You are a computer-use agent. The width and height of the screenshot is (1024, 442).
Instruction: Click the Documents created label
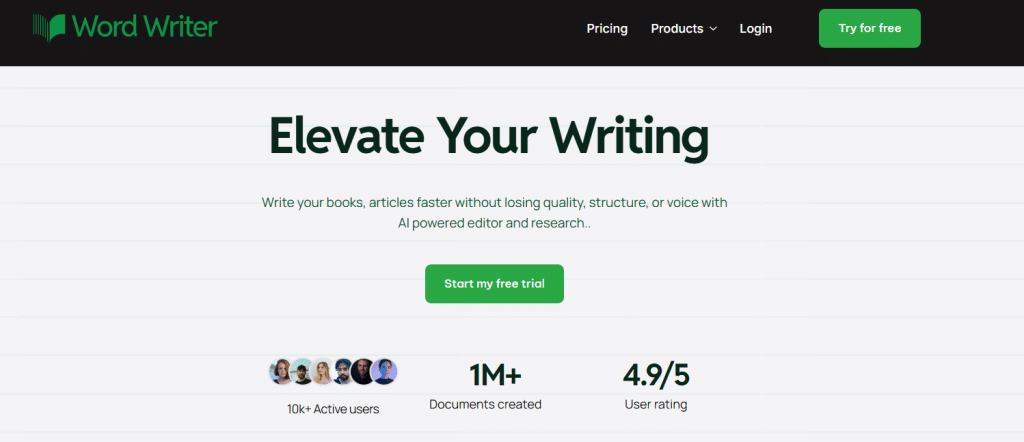pyautogui.click(x=485, y=404)
